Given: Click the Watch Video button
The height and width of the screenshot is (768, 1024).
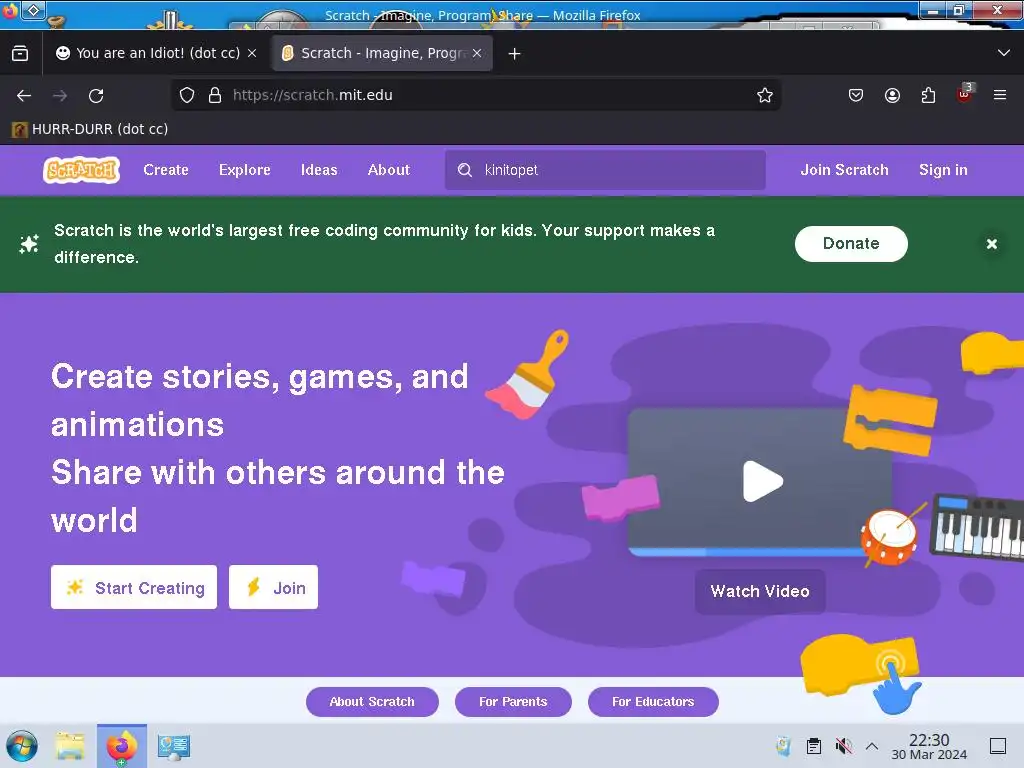Looking at the screenshot, I should (x=760, y=591).
